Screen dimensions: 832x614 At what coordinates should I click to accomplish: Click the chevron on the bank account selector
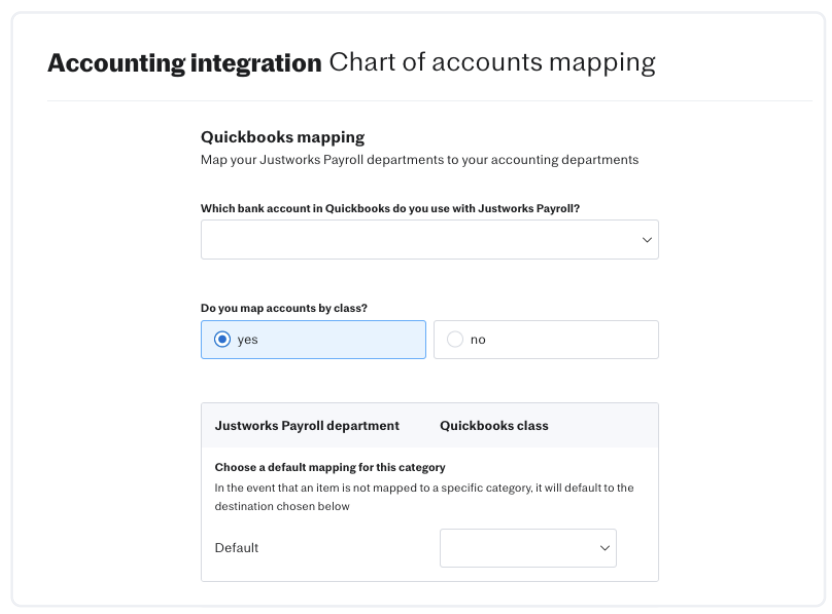click(x=648, y=239)
